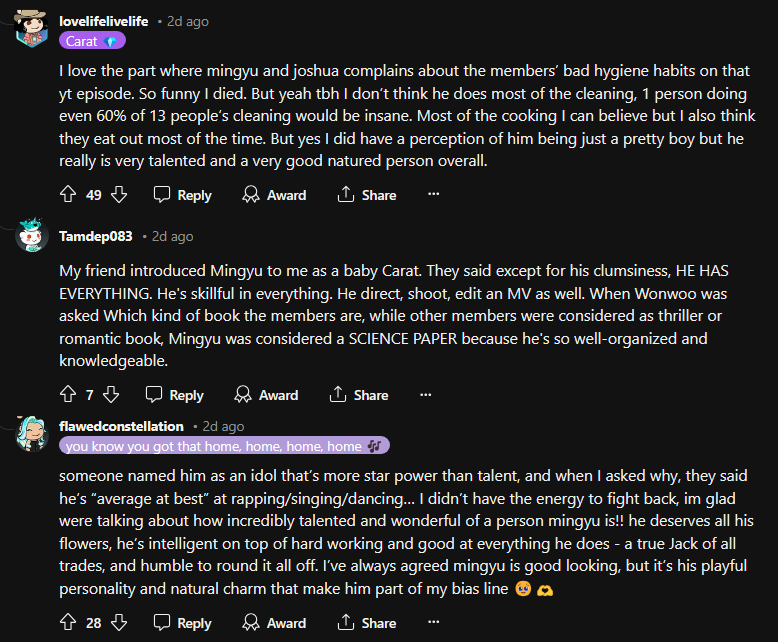The image size is (778, 642).
Task: Share lovelifelivelife's comment
Action: click(367, 194)
